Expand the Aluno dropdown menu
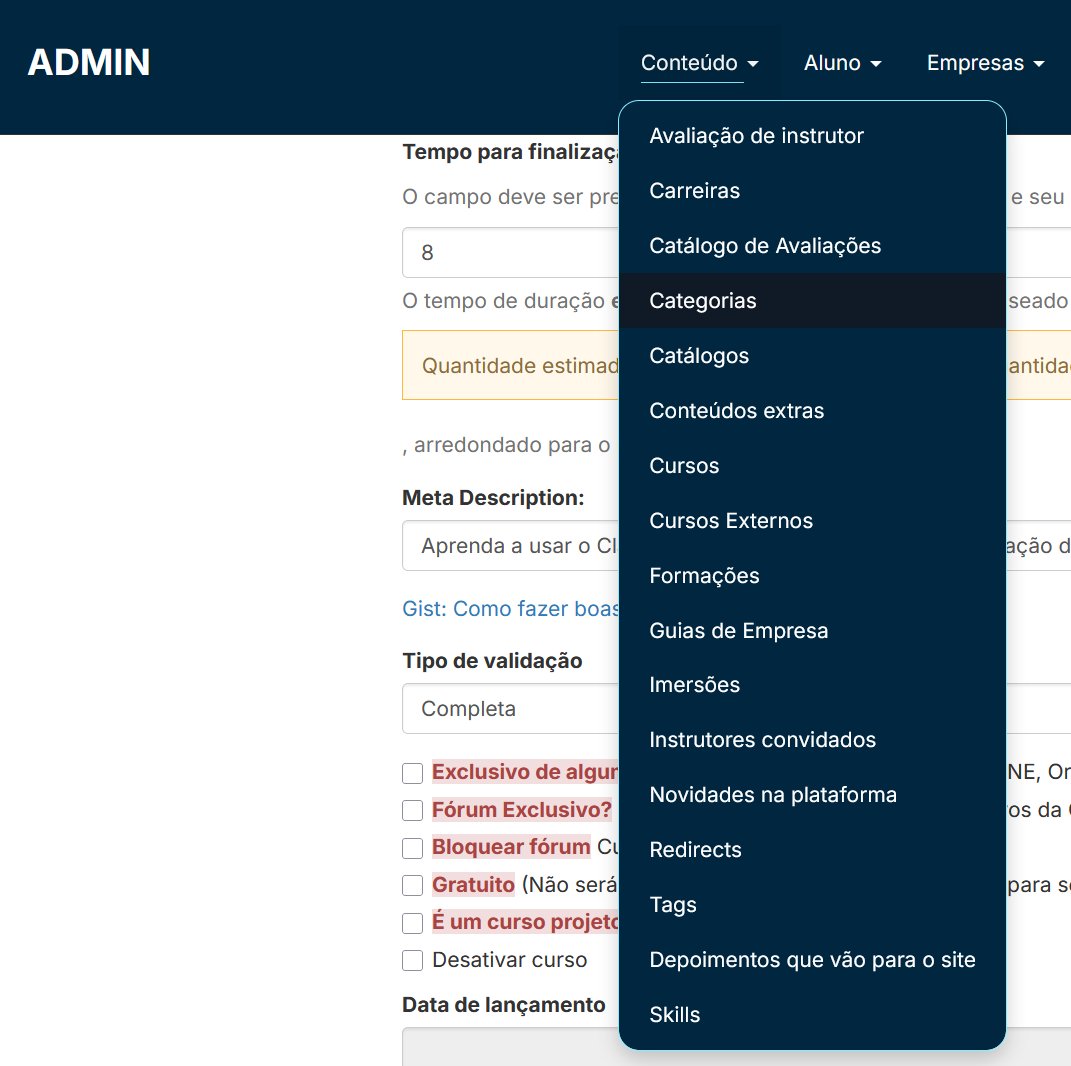This screenshot has width=1071, height=1066. point(842,63)
